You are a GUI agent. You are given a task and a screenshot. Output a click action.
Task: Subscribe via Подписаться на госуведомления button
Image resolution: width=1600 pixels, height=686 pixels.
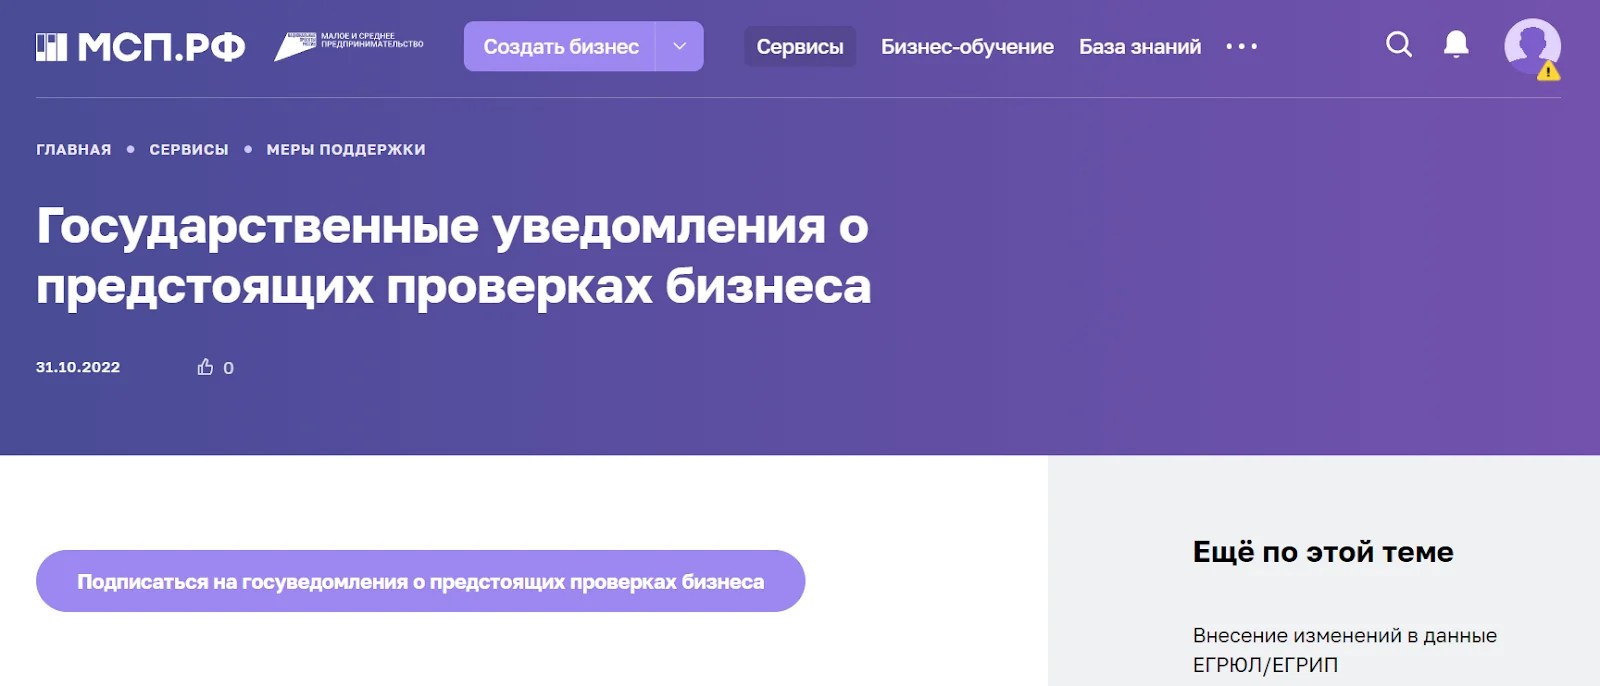pyautogui.click(x=420, y=581)
